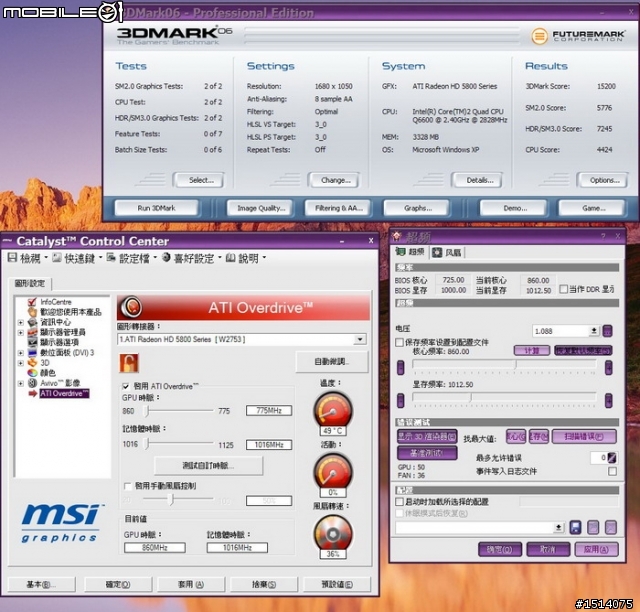Click the InfoCentre checkmark icon

32,302
